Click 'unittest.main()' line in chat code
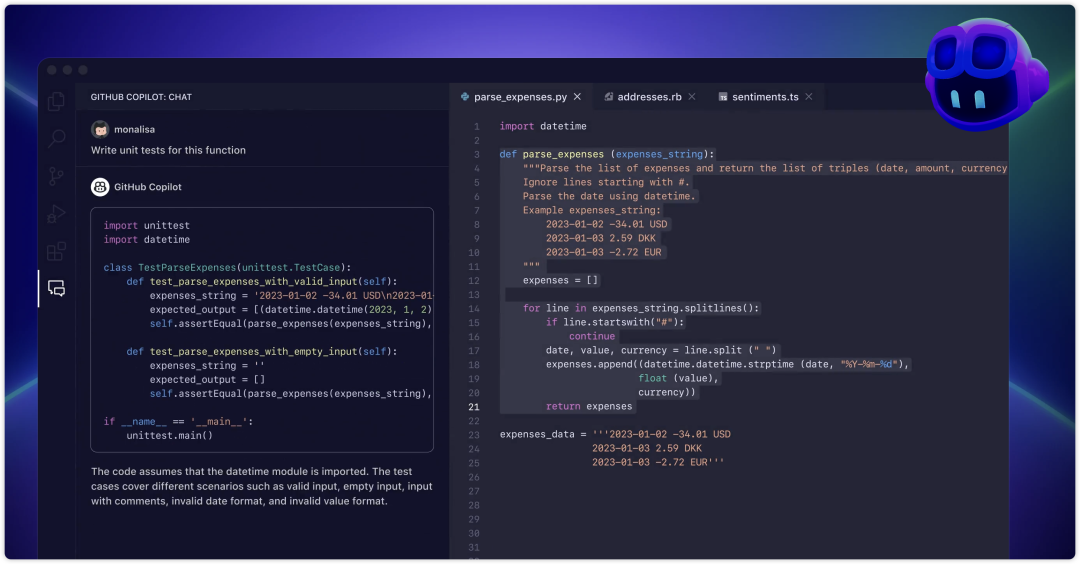This screenshot has width=1080, height=564. pyautogui.click(x=169, y=435)
